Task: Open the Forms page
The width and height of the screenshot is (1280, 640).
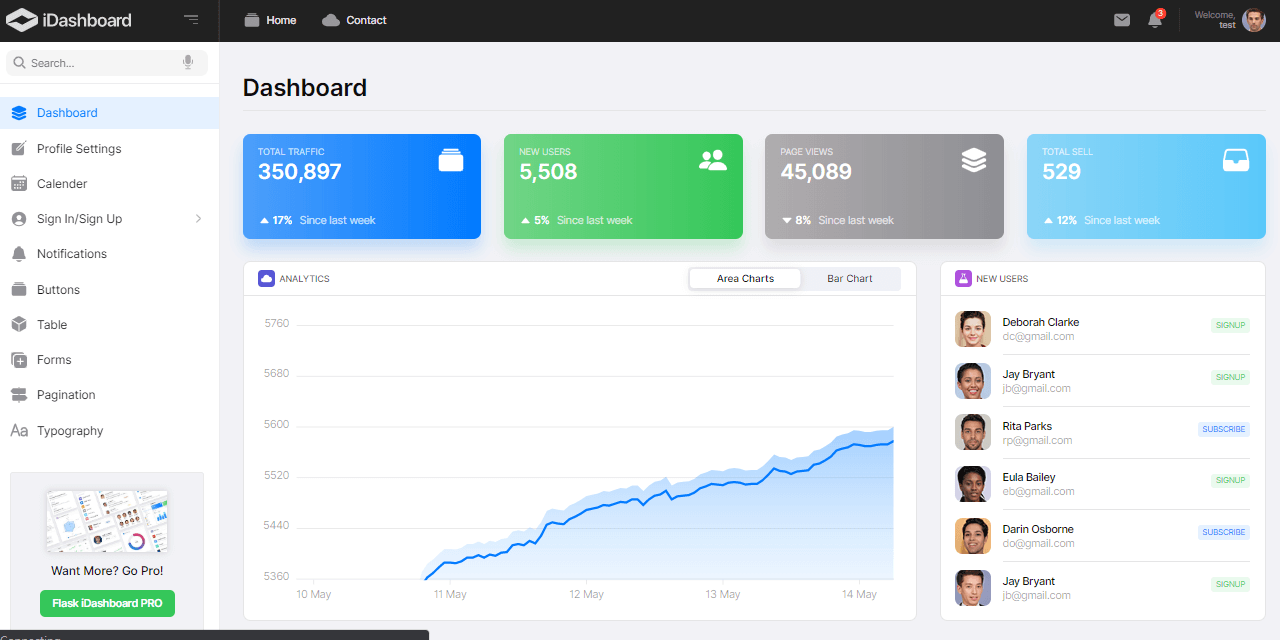Action: [x=109, y=360]
